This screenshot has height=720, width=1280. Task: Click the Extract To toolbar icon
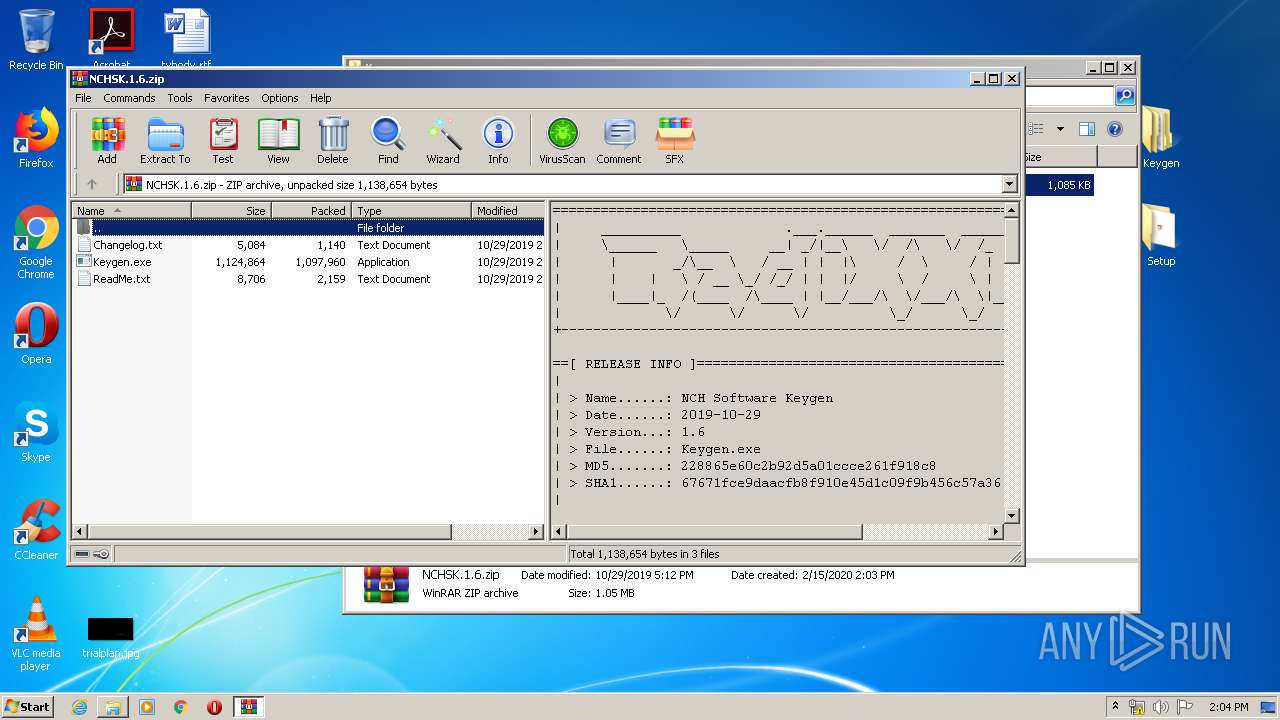coord(165,141)
